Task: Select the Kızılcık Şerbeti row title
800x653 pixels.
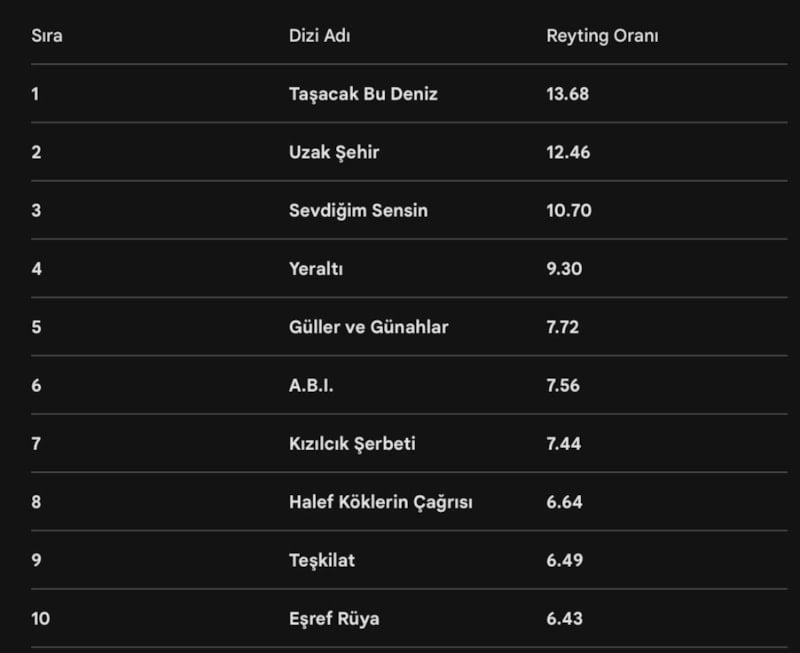Action: 352,443
